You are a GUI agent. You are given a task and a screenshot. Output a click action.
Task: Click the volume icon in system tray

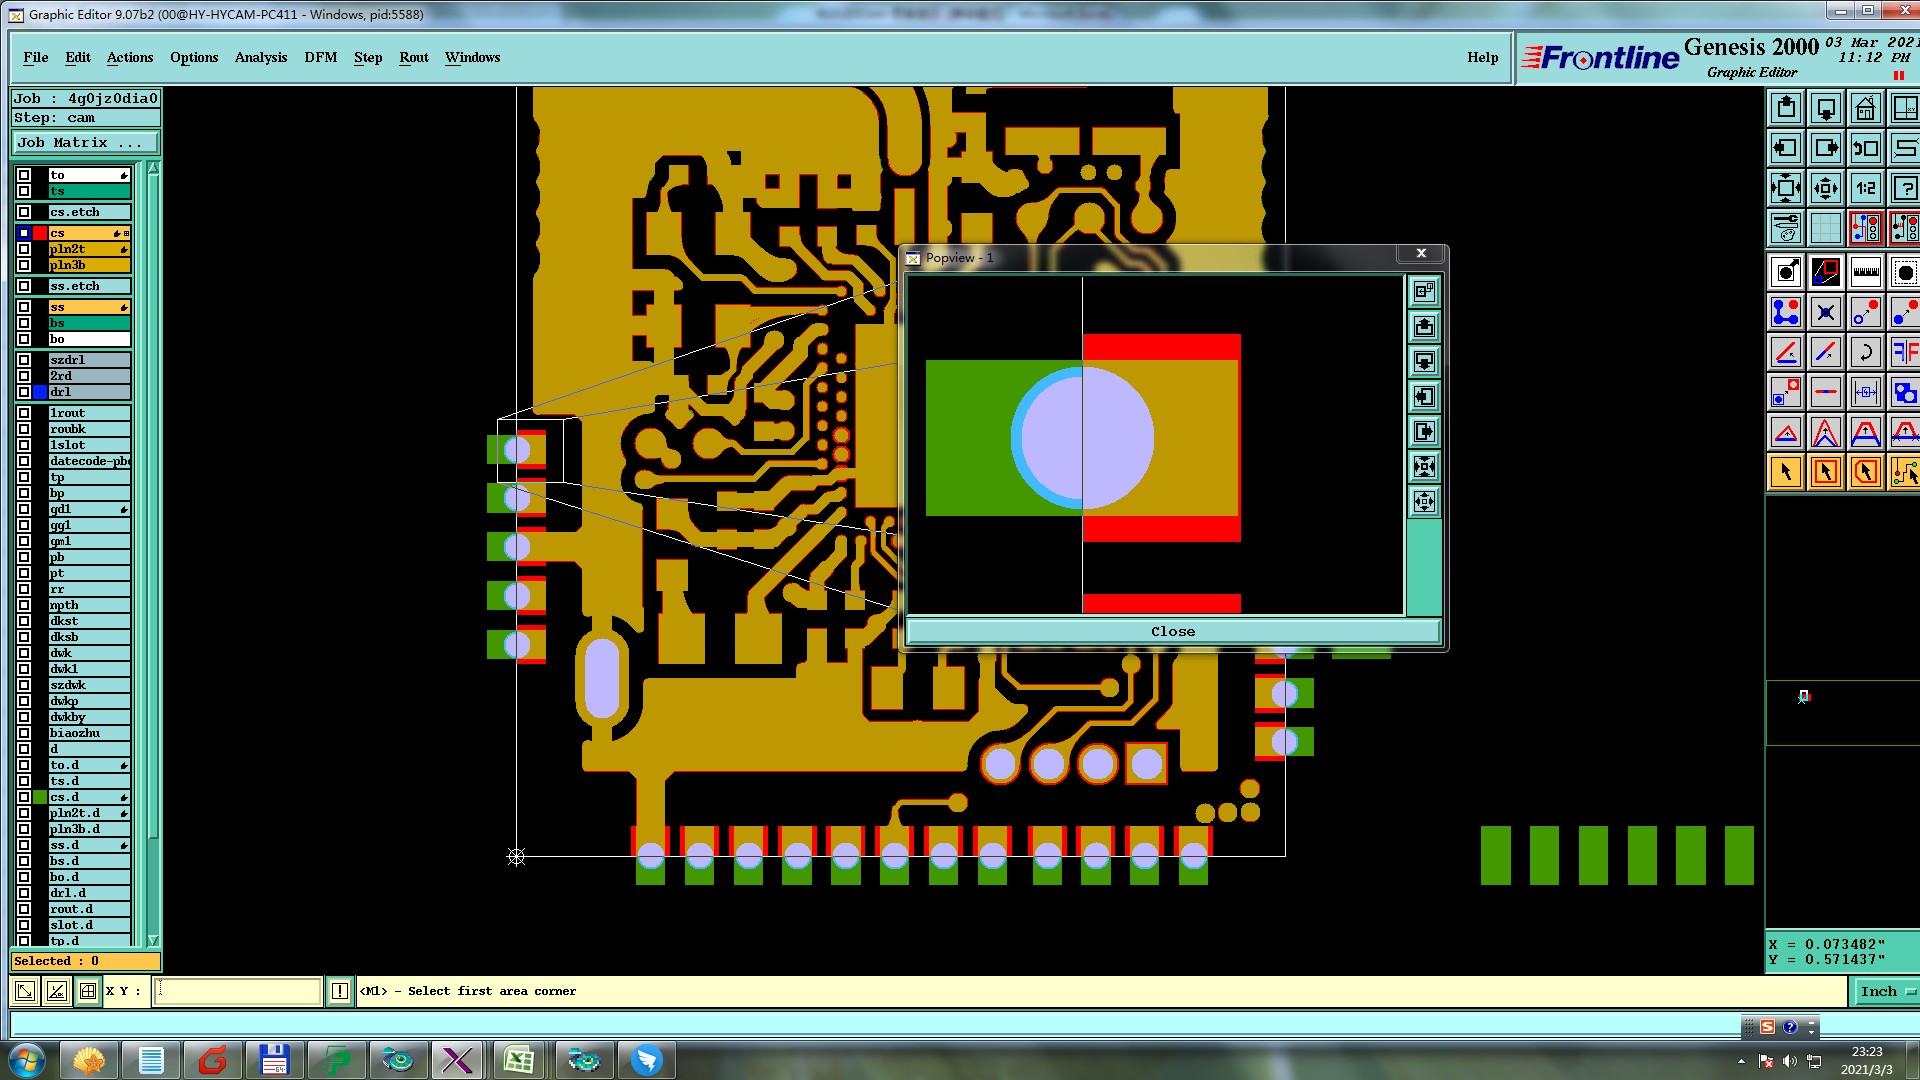click(1790, 1061)
